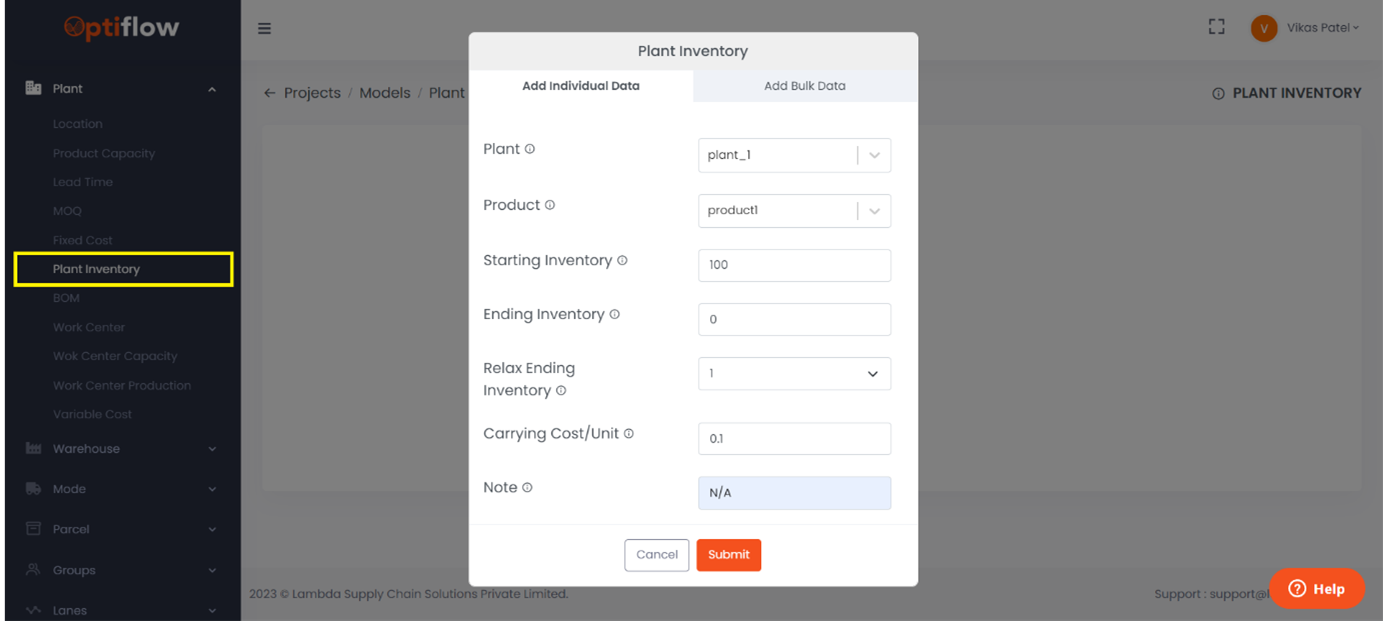The height and width of the screenshot is (621, 1383).
Task: Cancel the Plant Inventory dialog
Action: click(x=657, y=554)
